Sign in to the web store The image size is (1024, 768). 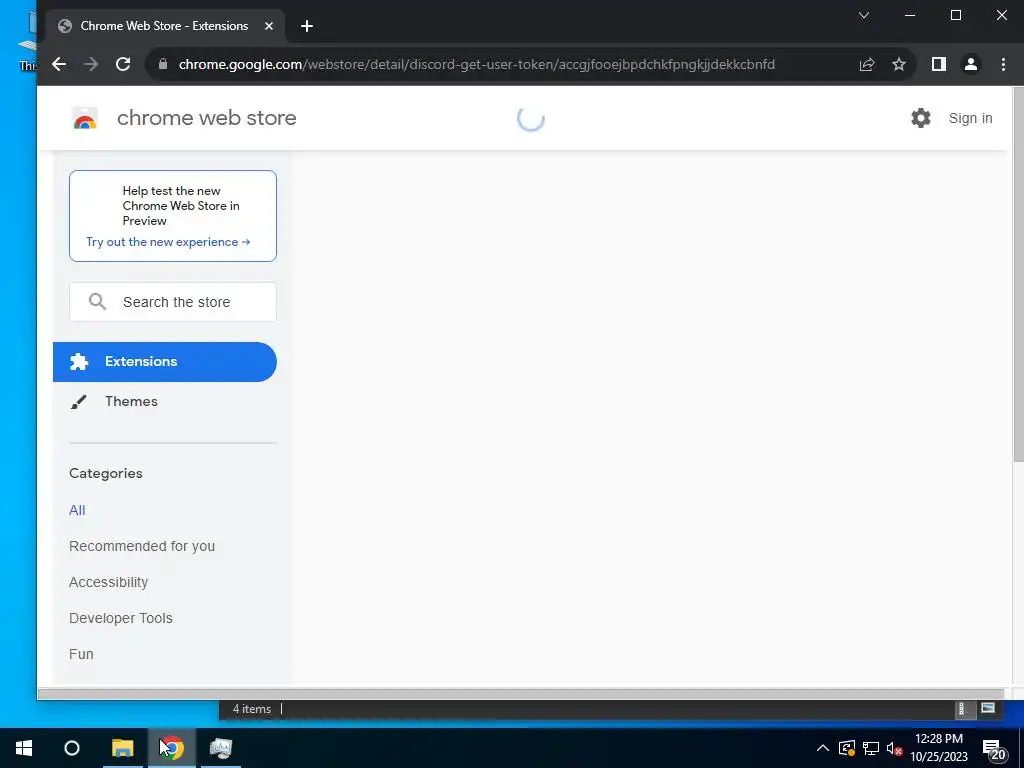pyautogui.click(x=970, y=118)
